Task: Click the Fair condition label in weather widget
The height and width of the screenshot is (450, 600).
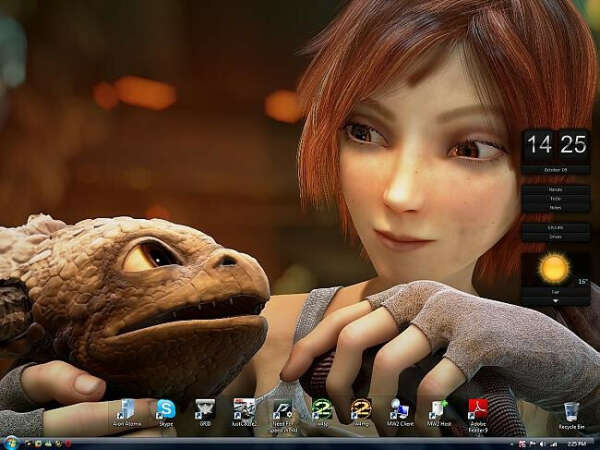Action: [x=555, y=292]
